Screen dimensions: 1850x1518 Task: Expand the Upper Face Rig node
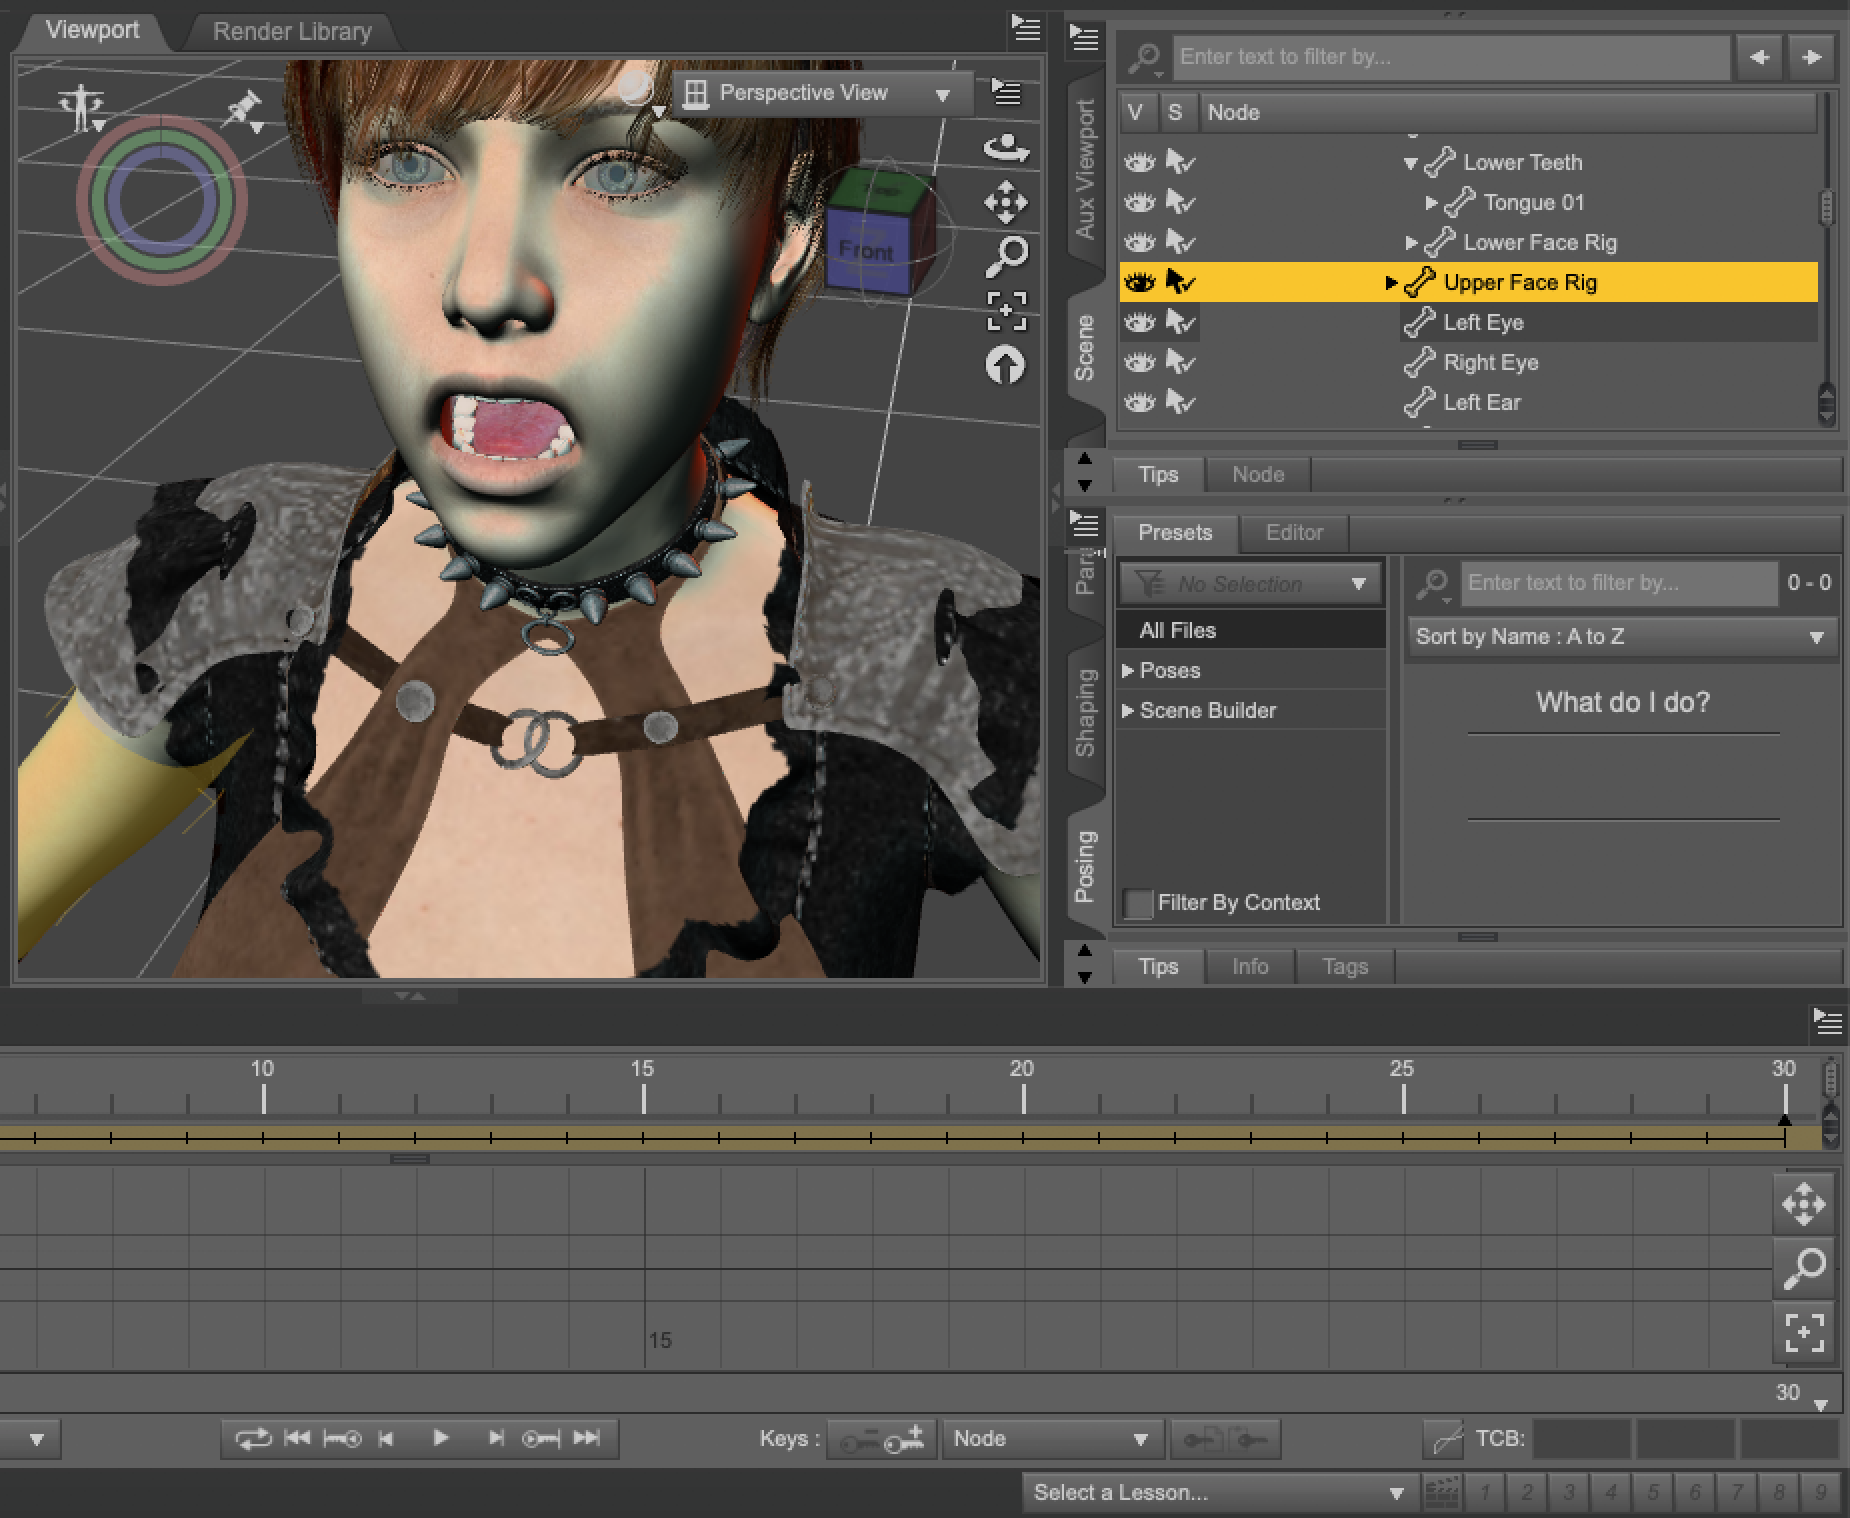1390,283
